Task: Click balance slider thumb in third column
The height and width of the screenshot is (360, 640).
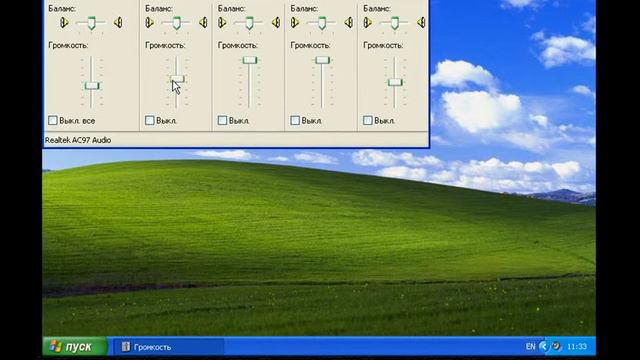Action: [249, 23]
